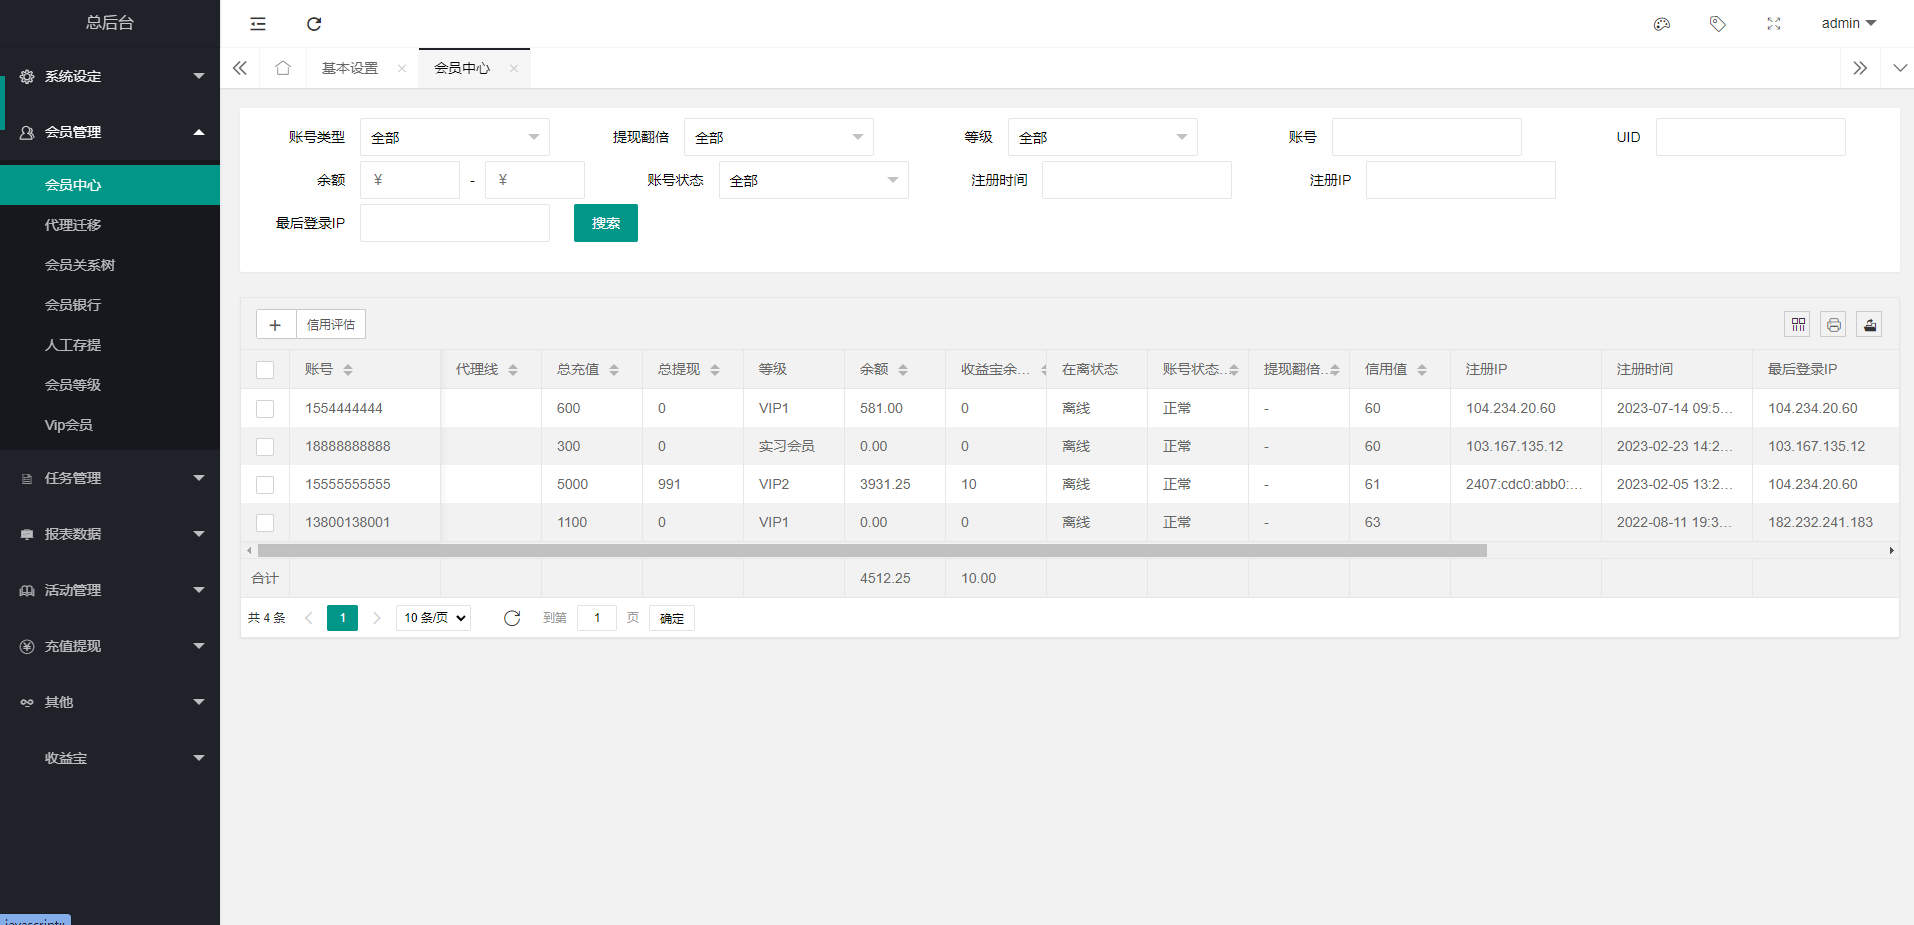The image size is (1914, 925).
Task: Print the table using the printer icon
Action: pyautogui.click(x=1834, y=324)
